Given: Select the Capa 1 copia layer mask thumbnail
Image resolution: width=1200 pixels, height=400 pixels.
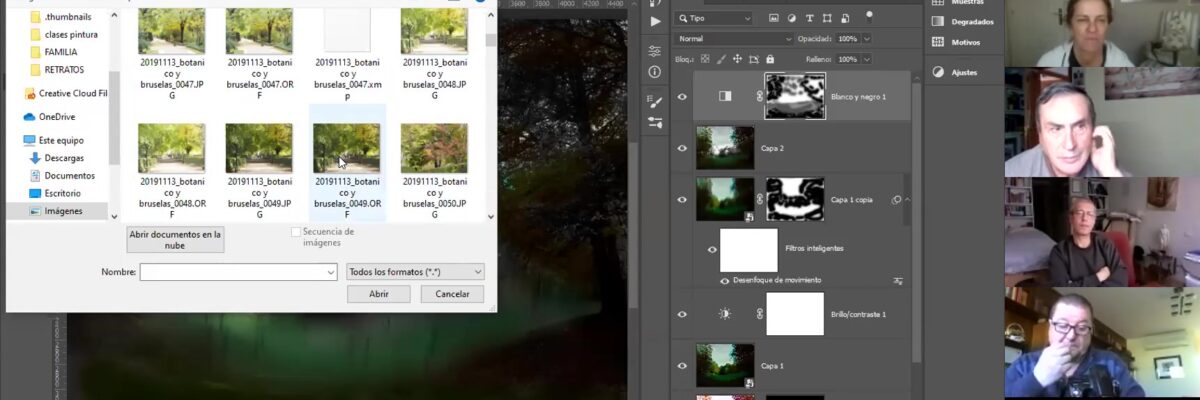Looking at the screenshot, I should point(795,199).
